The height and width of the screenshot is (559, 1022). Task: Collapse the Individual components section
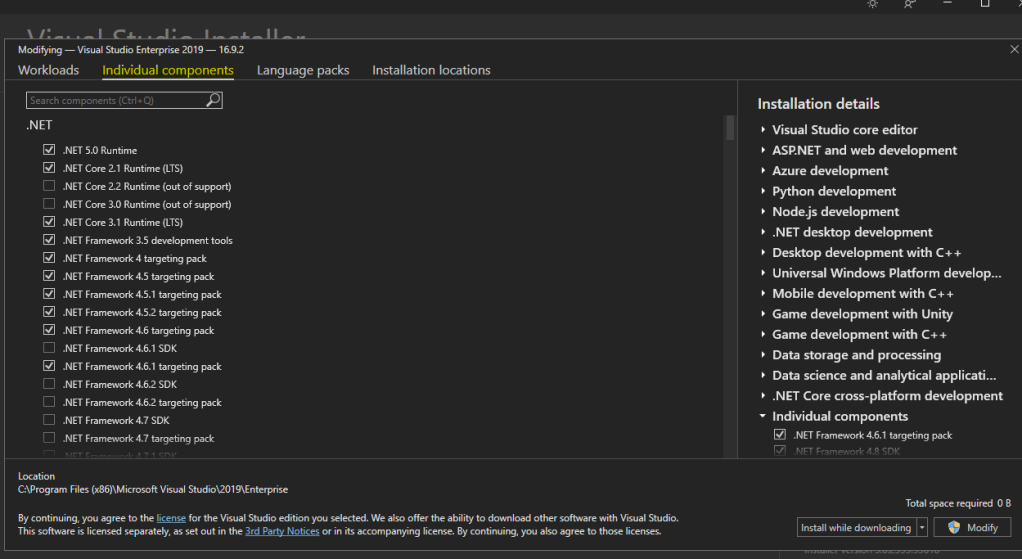[x=763, y=416]
